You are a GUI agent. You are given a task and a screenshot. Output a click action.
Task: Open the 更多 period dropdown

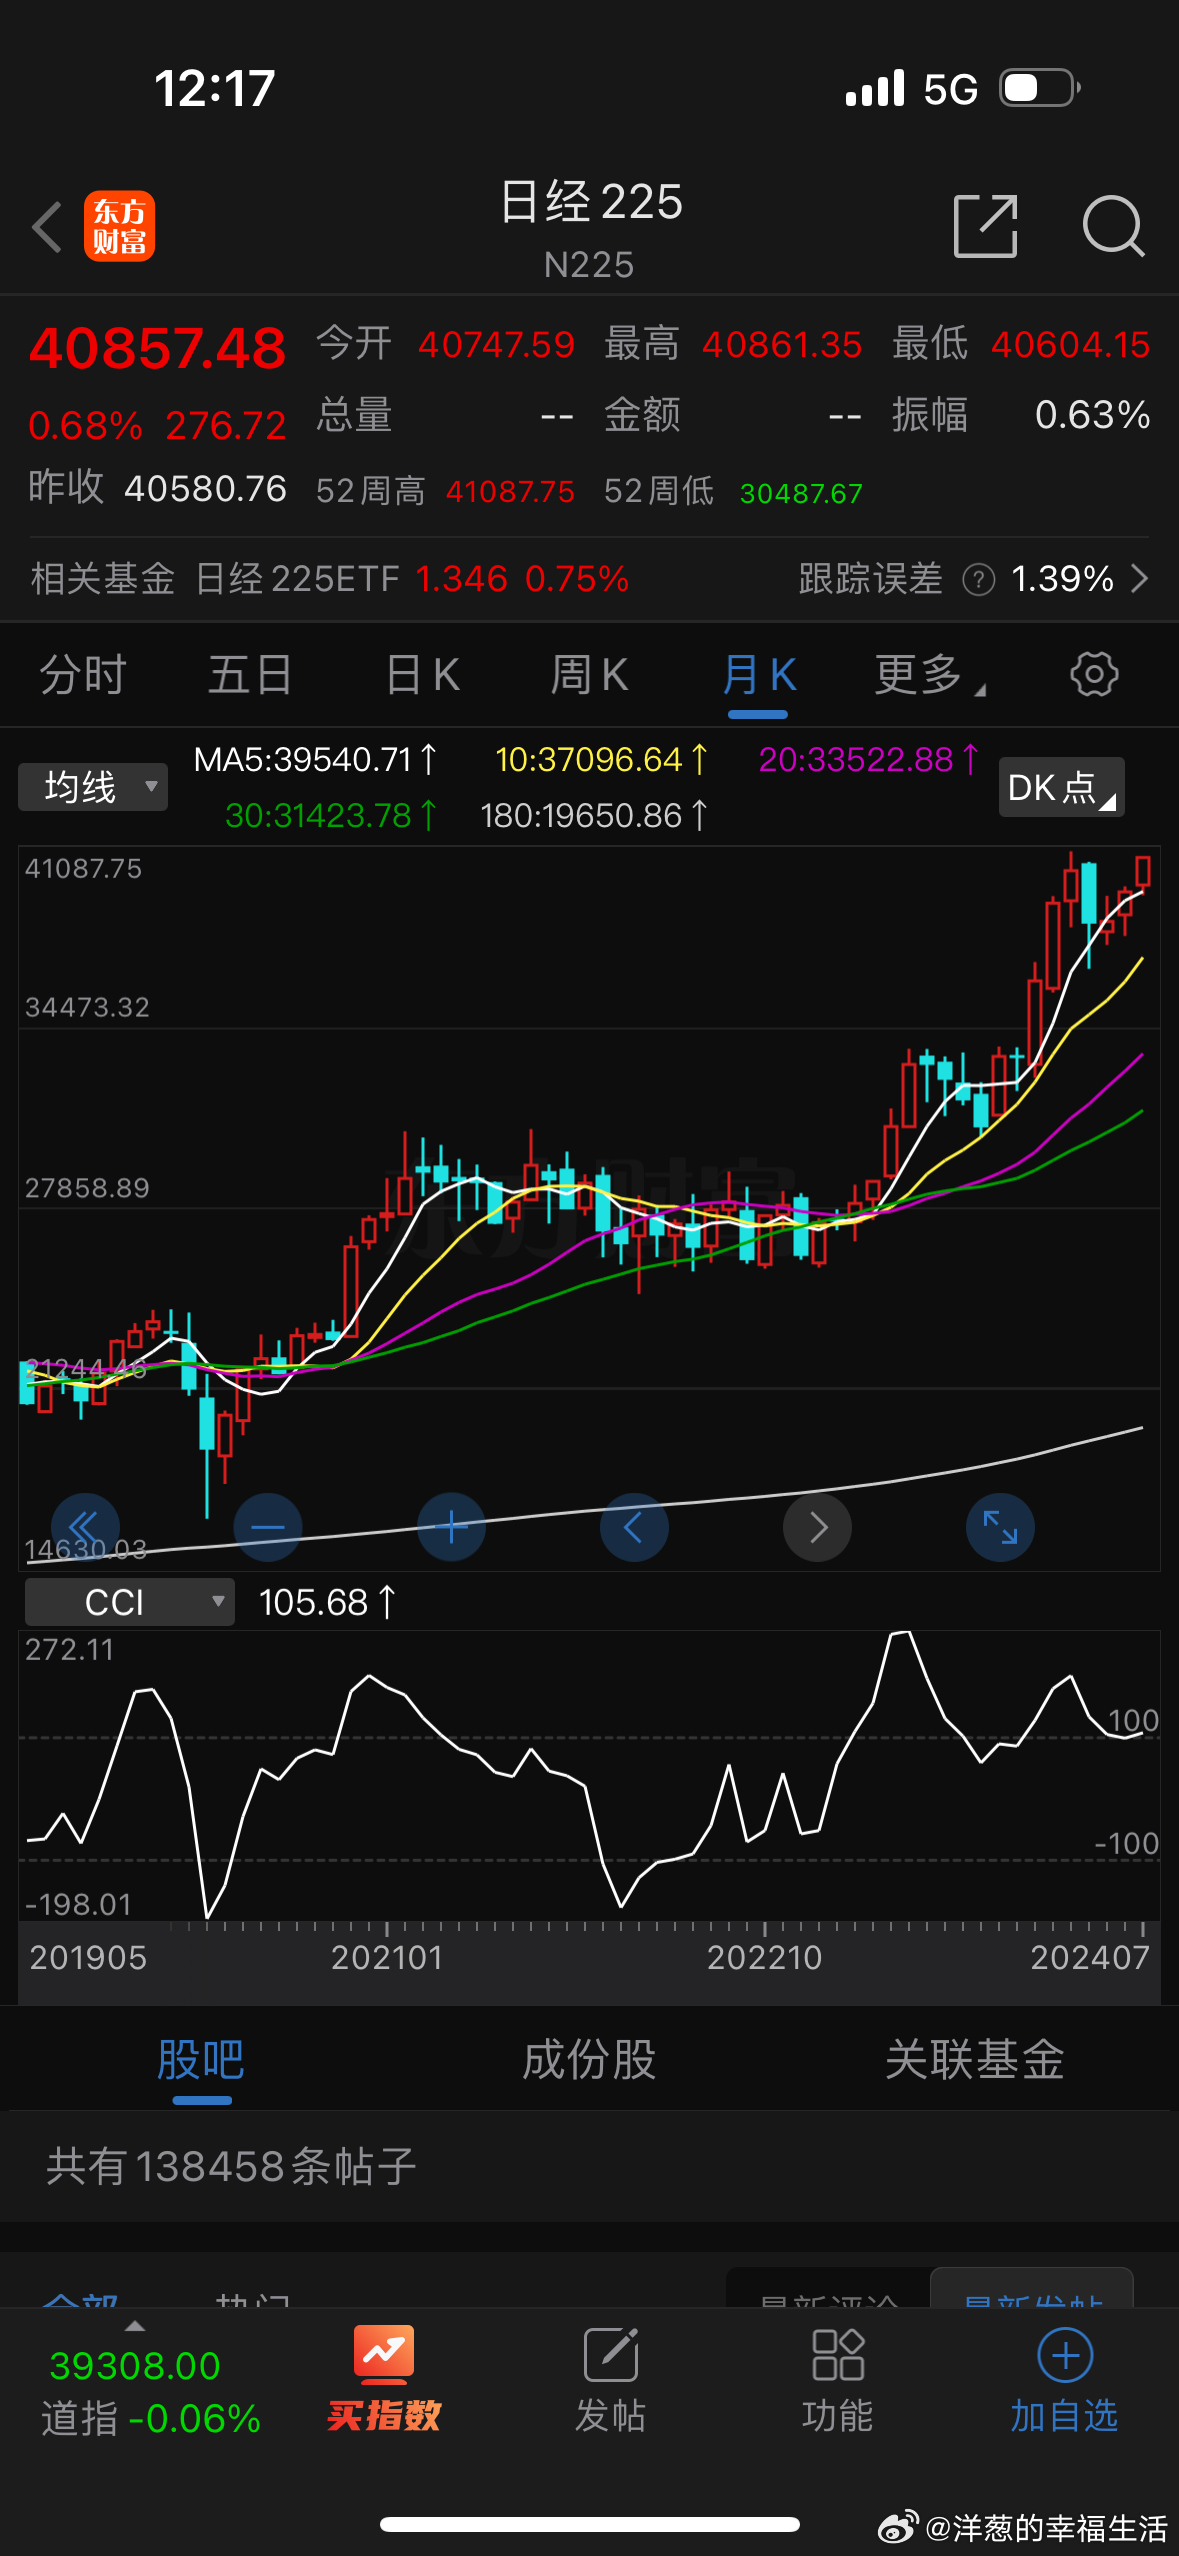click(930, 675)
